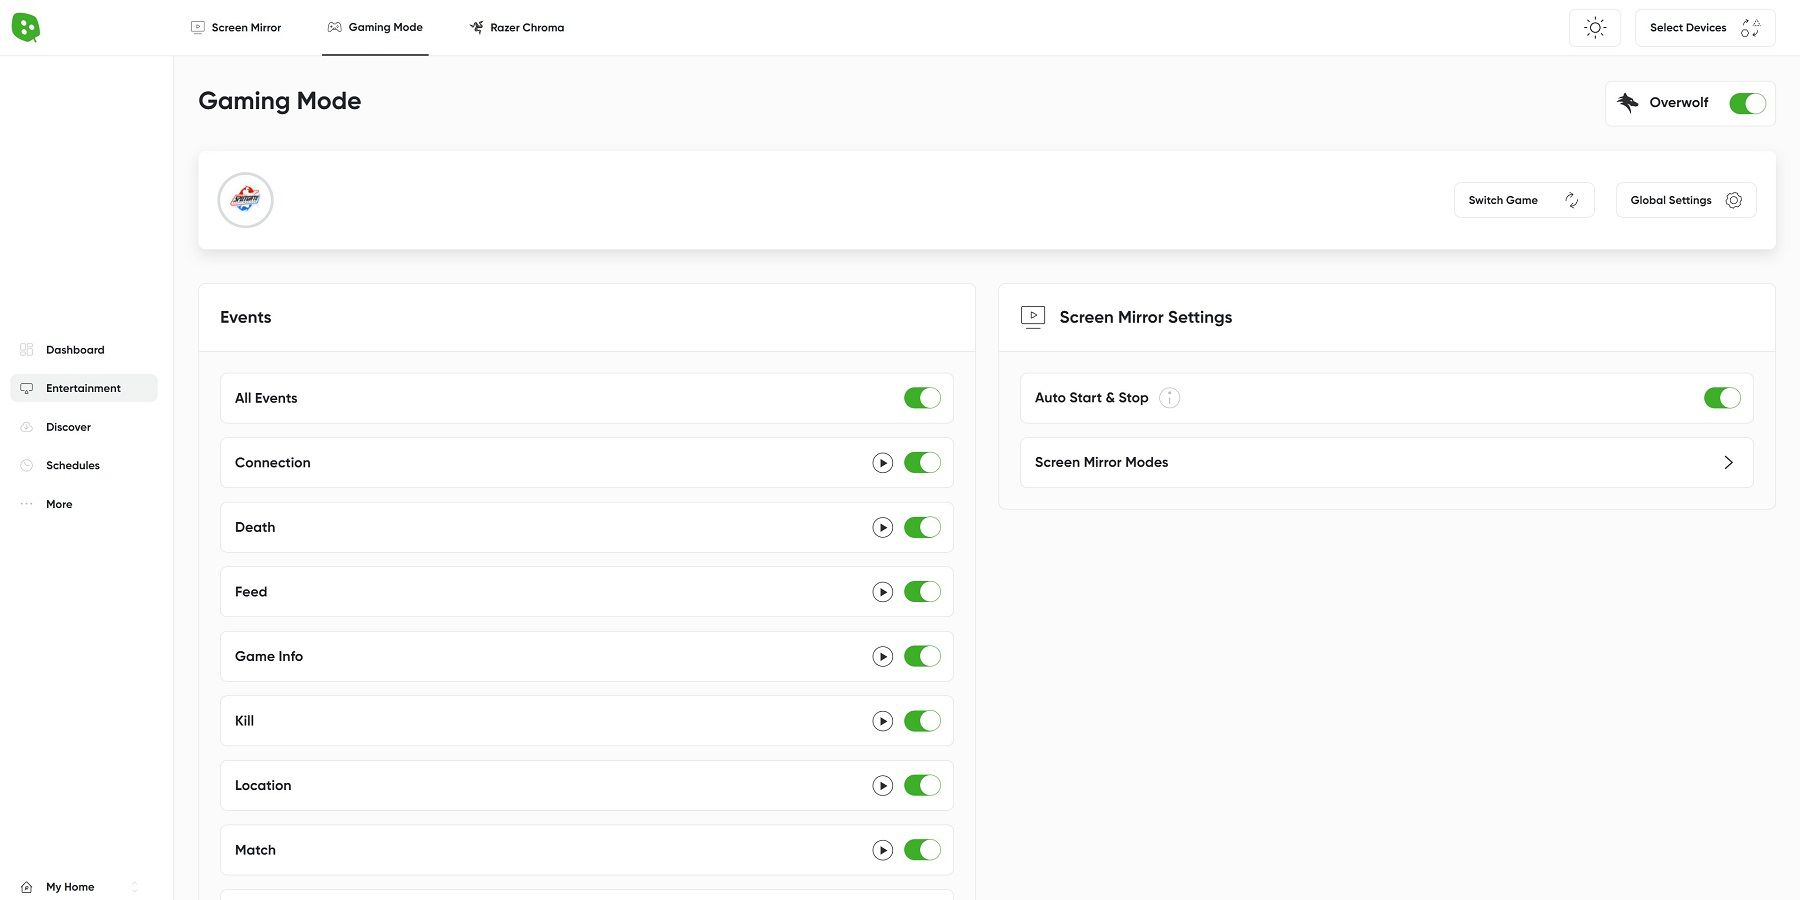Viewport: 1800px width, 900px height.
Task: Click the My Home house icon
Action: 27,887
